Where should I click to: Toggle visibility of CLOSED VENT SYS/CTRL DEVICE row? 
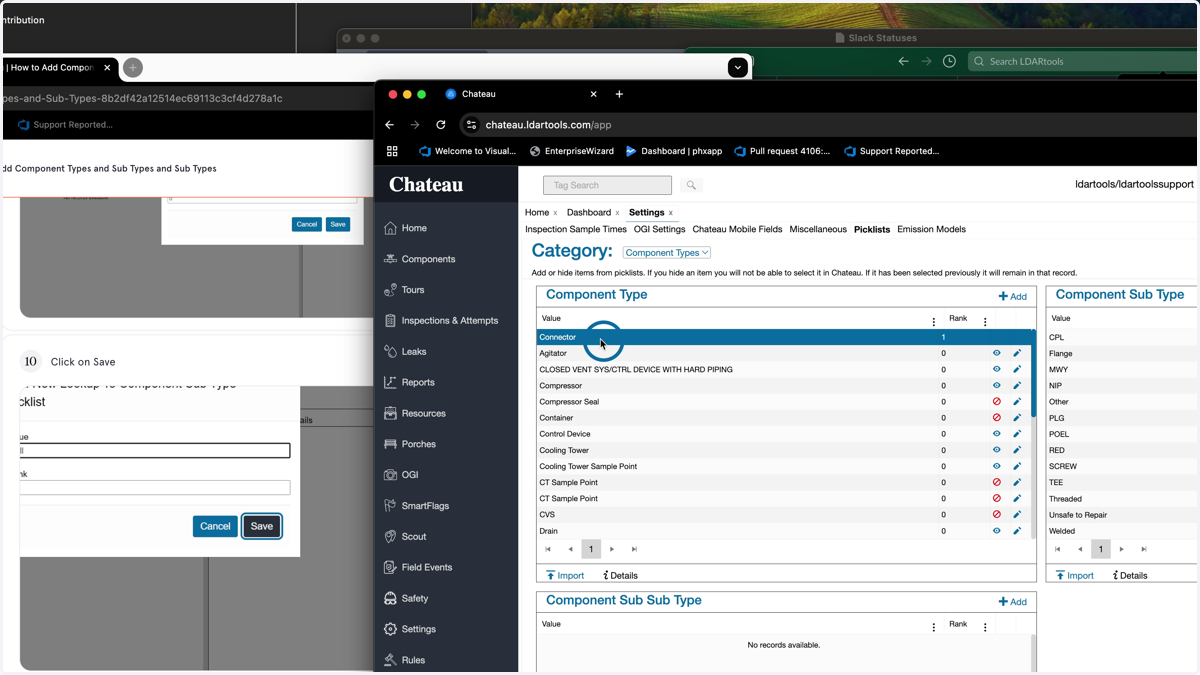tap(996, 369)
